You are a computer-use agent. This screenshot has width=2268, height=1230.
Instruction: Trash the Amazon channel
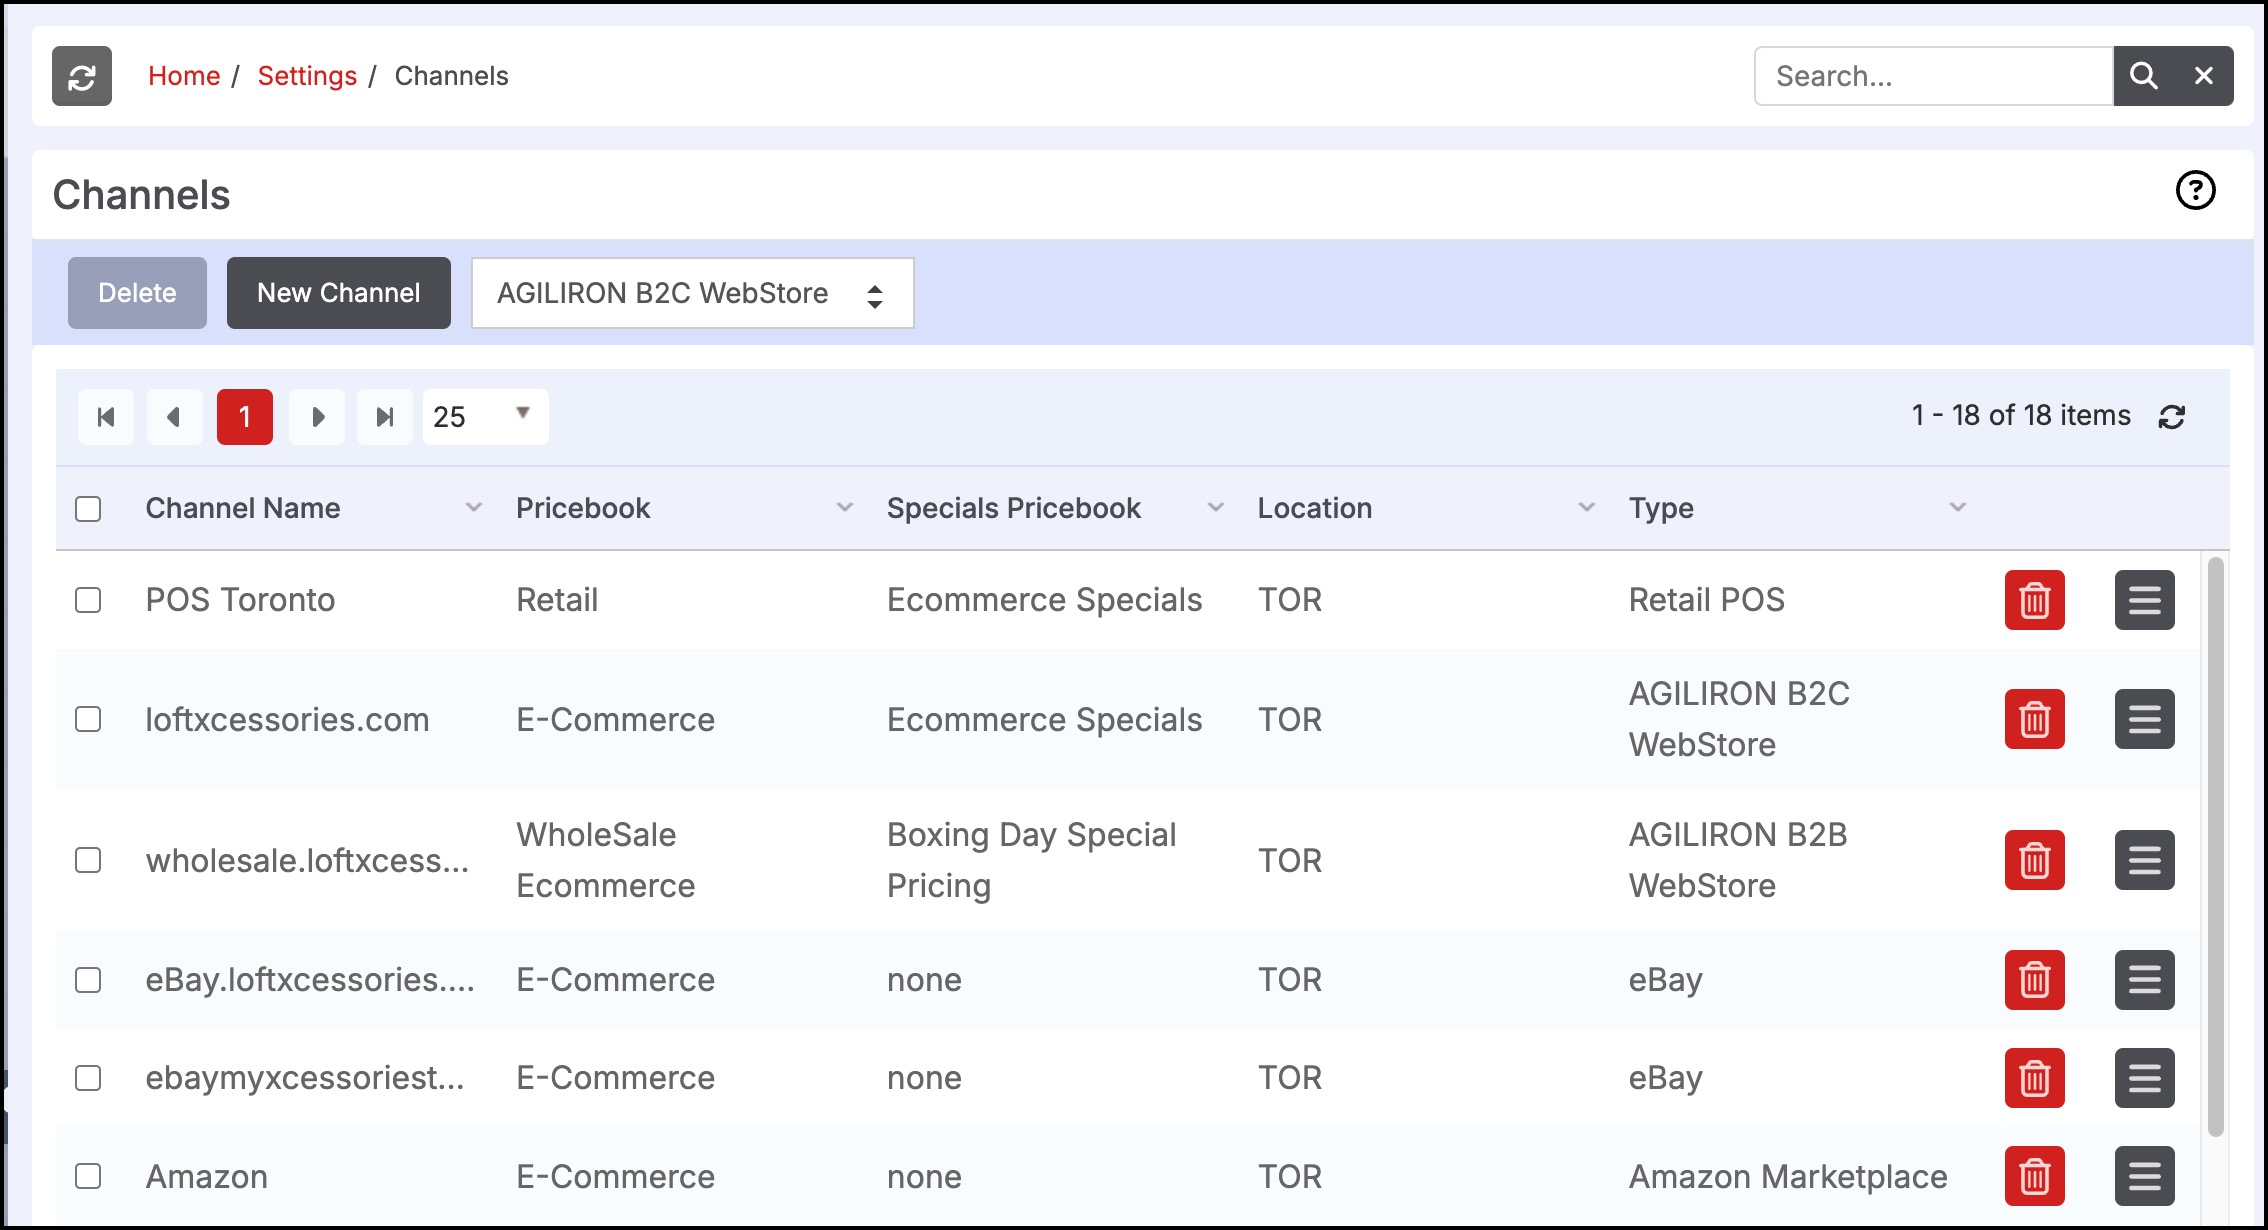(x=2035, y=1176)
